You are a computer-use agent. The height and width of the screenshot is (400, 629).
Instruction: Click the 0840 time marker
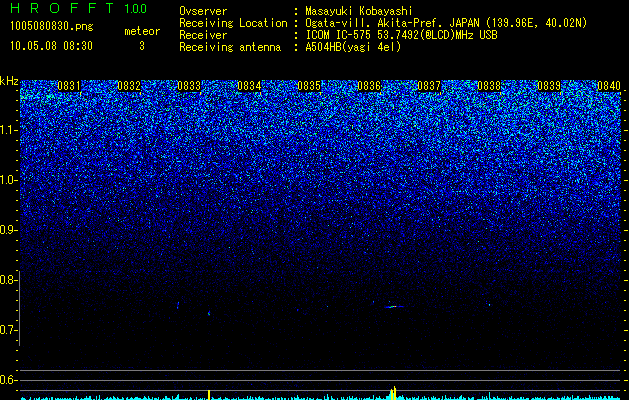tap(609, 86)
